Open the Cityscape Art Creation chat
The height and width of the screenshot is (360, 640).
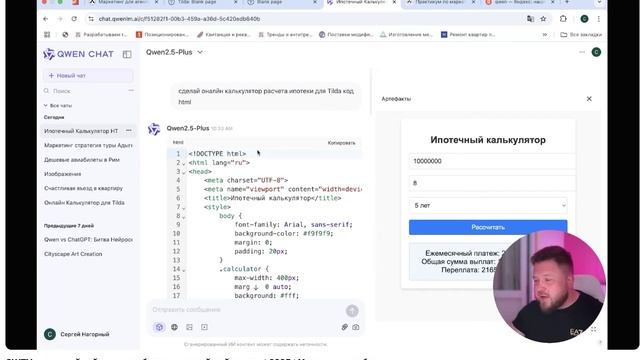[73, 254]
